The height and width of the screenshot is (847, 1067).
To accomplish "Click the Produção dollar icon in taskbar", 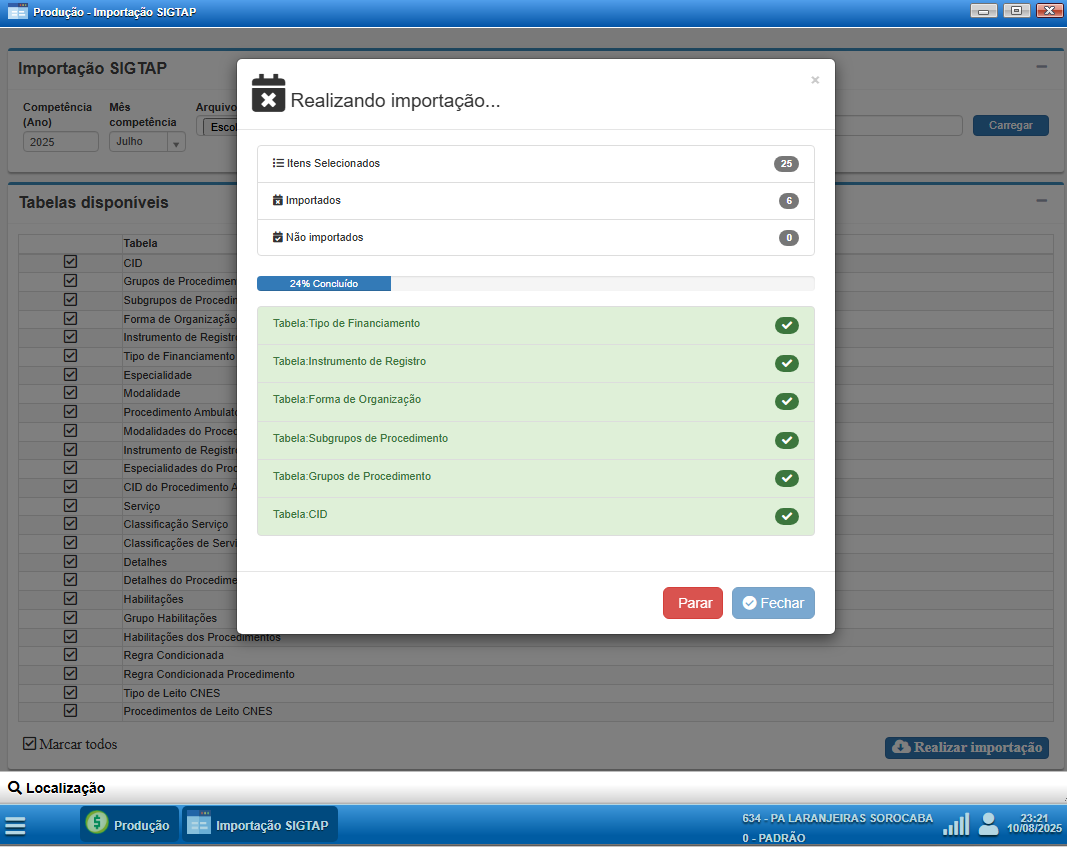I will coord(97,825).
